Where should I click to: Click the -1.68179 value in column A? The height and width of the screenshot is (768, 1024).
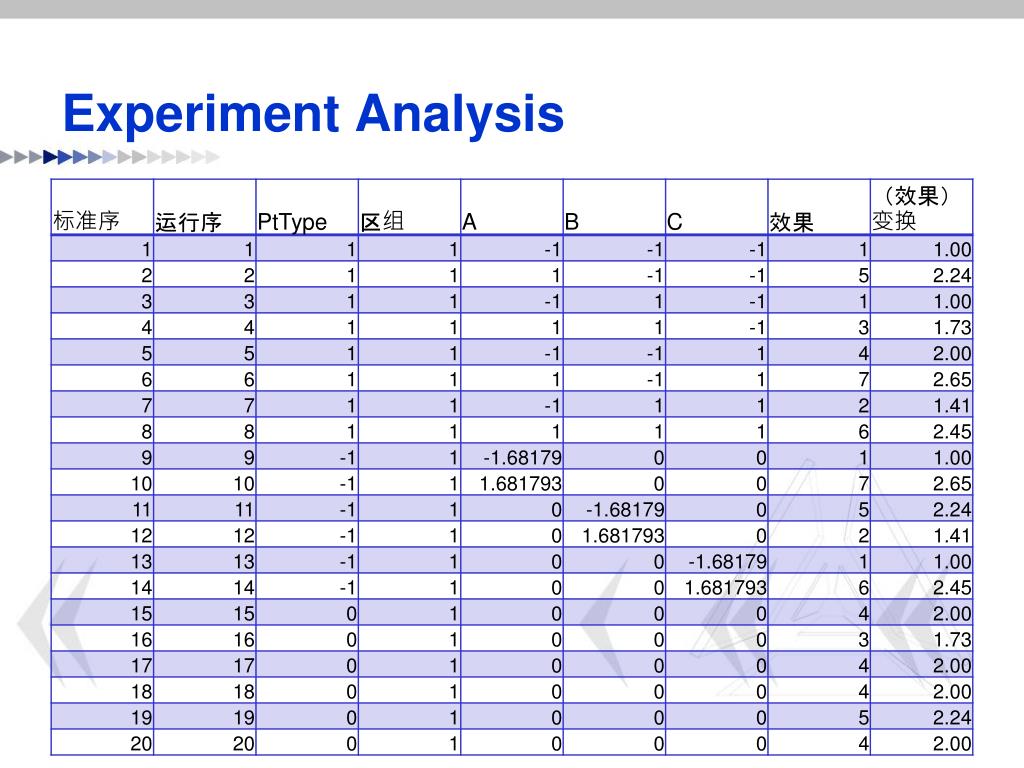click(x=522, y=458)
